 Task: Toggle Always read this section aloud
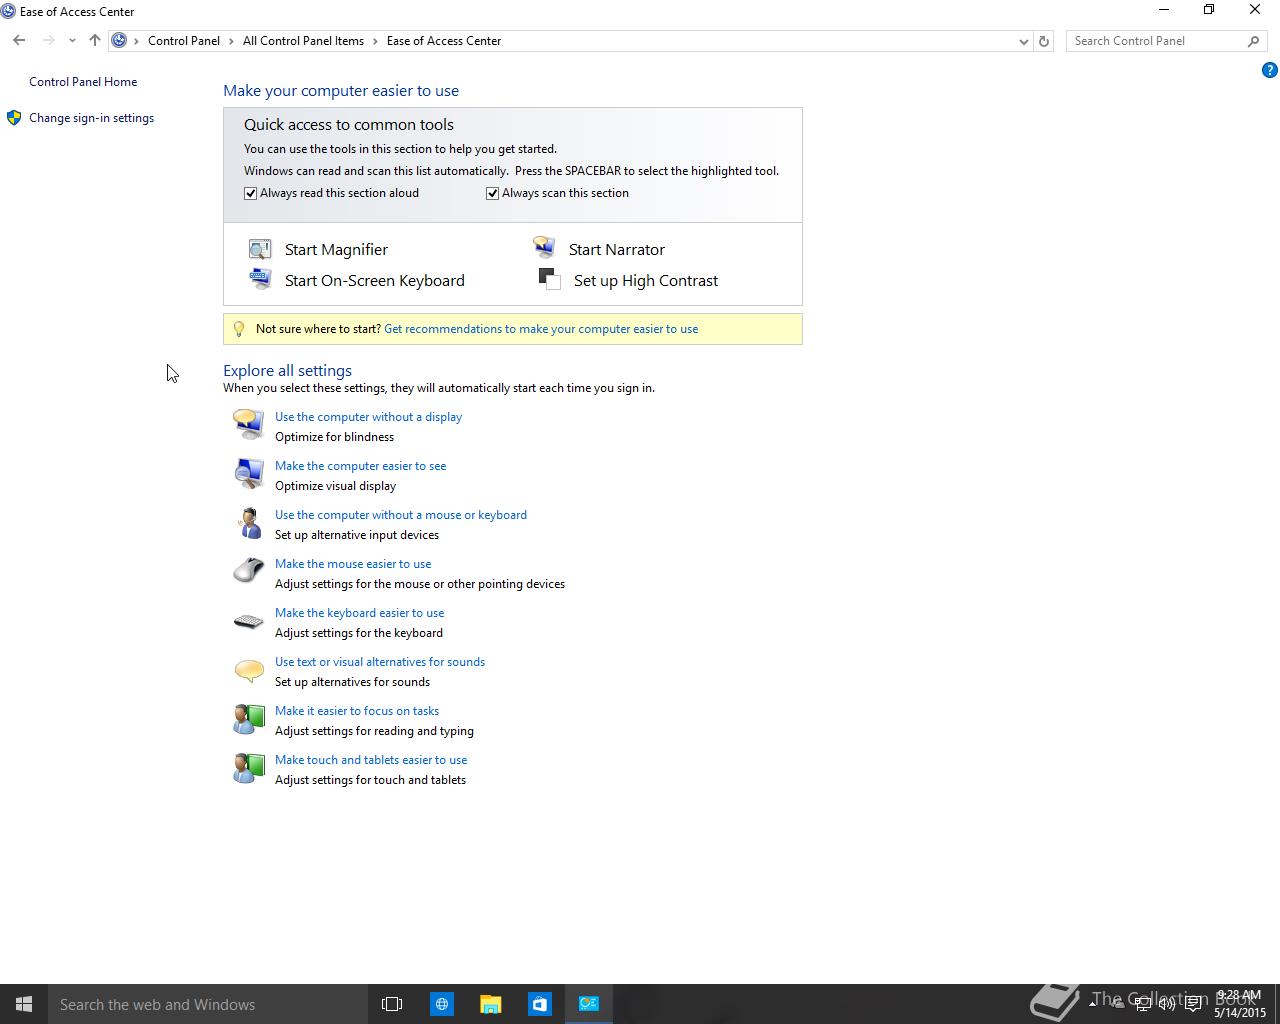coord(251,193)
